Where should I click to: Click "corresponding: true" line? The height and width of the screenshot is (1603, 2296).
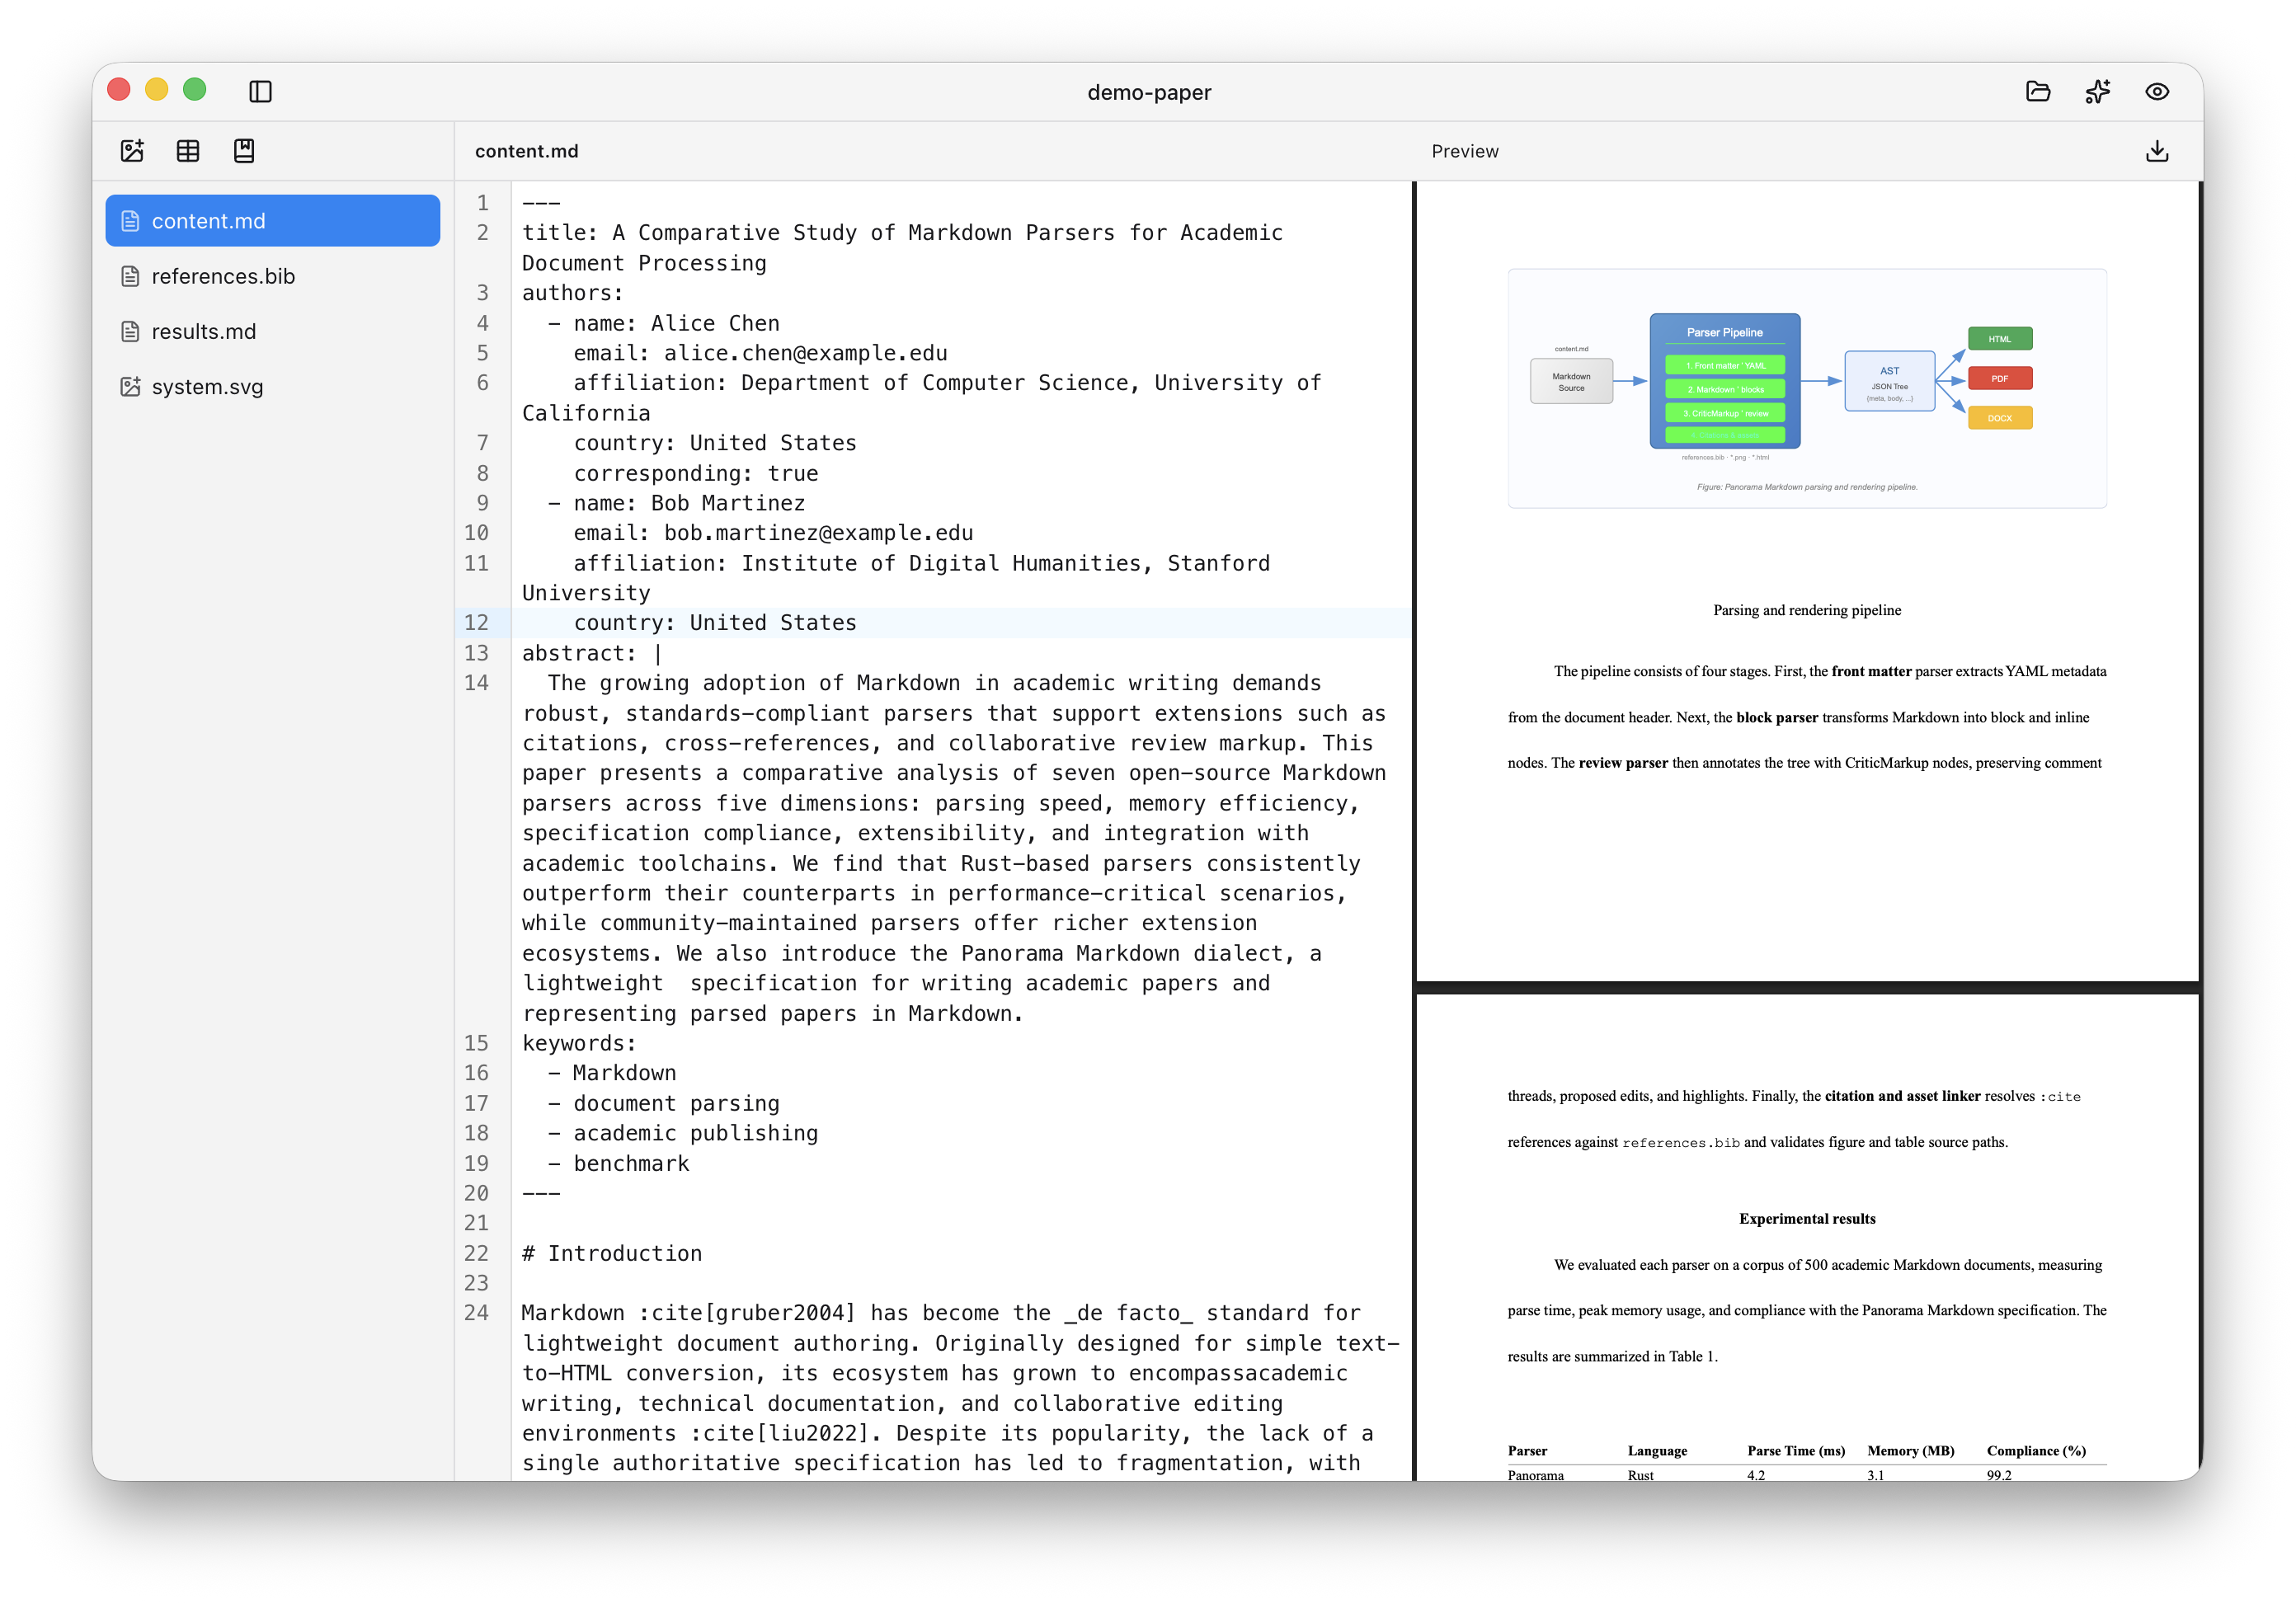pos(695,473)
